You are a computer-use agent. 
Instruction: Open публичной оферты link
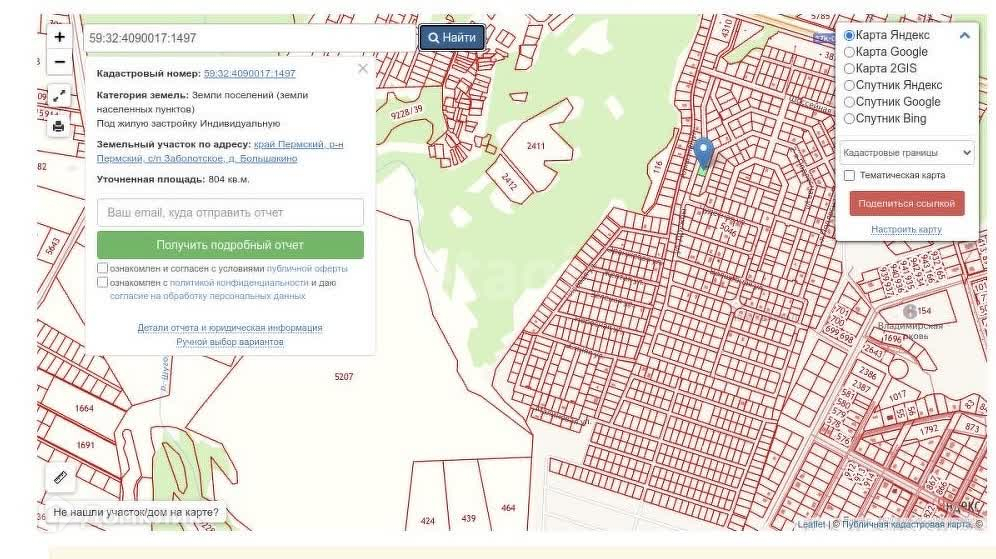307,269
